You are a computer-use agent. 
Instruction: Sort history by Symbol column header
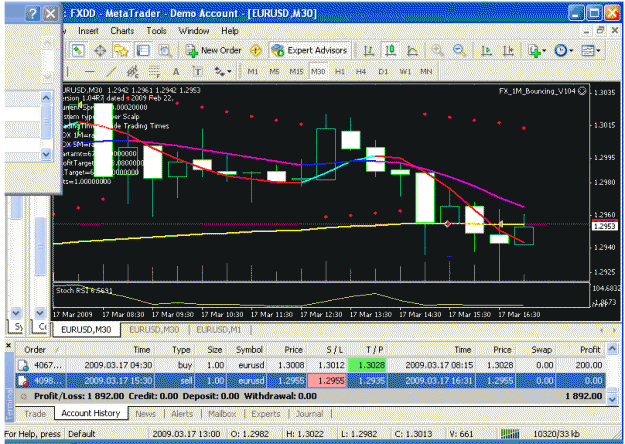pos(249,350)
